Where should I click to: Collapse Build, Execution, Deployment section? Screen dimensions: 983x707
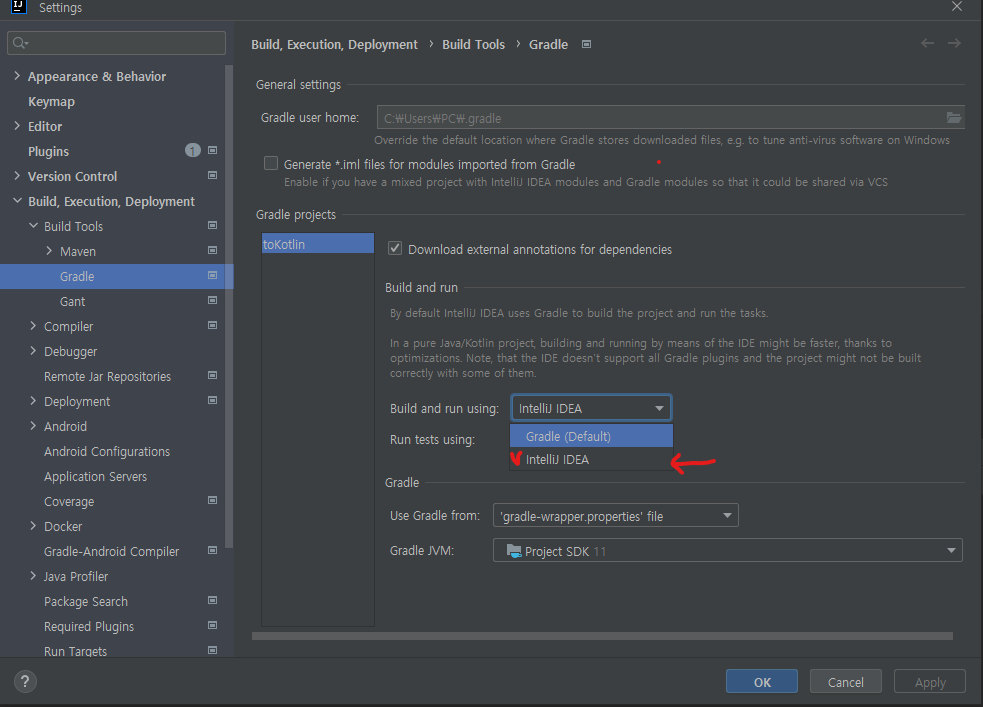(x=17, y=201)
